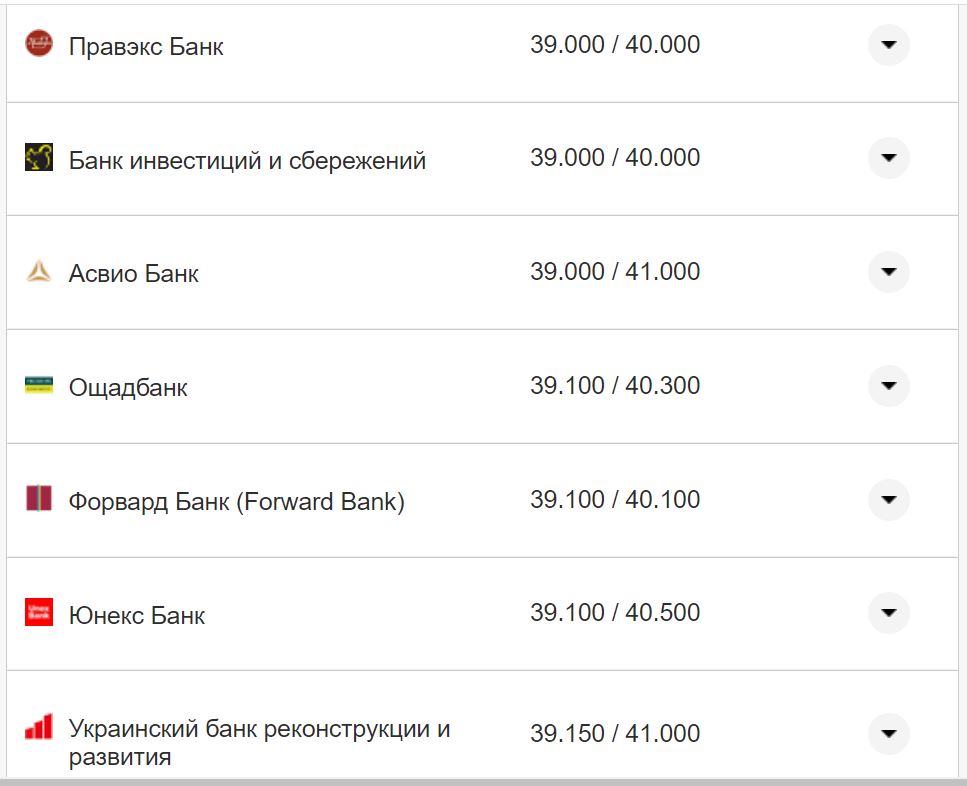Expand Асвио Банк row details
The height and width of the screenshot is (786, 967).
(x=888, y=271)
